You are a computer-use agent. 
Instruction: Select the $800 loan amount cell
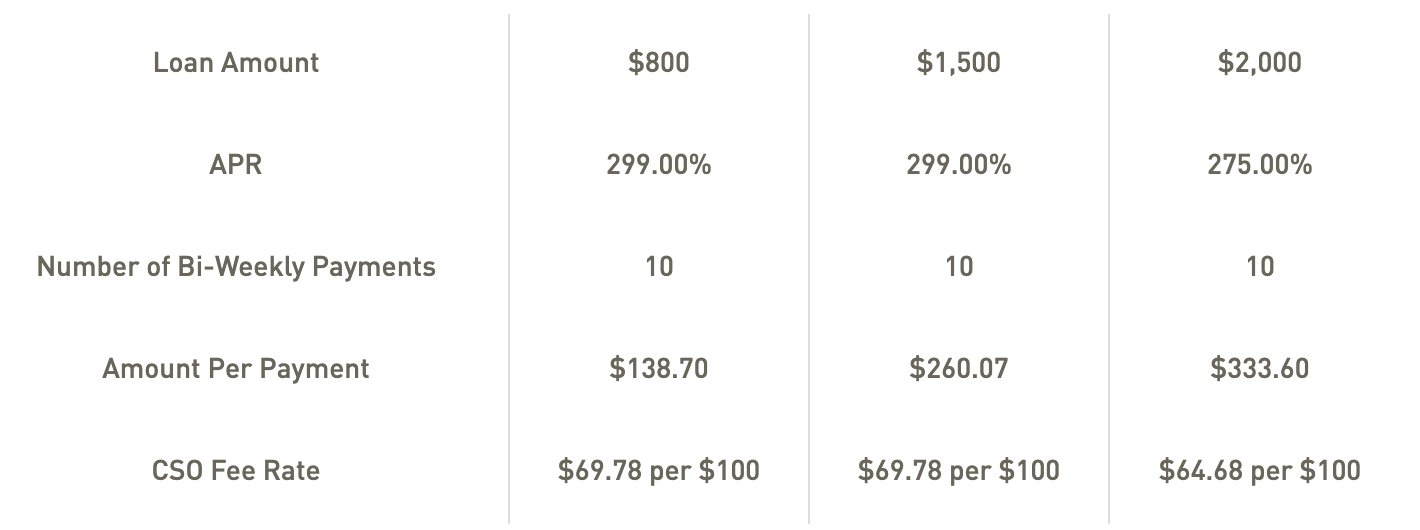[x=659, y=63]
